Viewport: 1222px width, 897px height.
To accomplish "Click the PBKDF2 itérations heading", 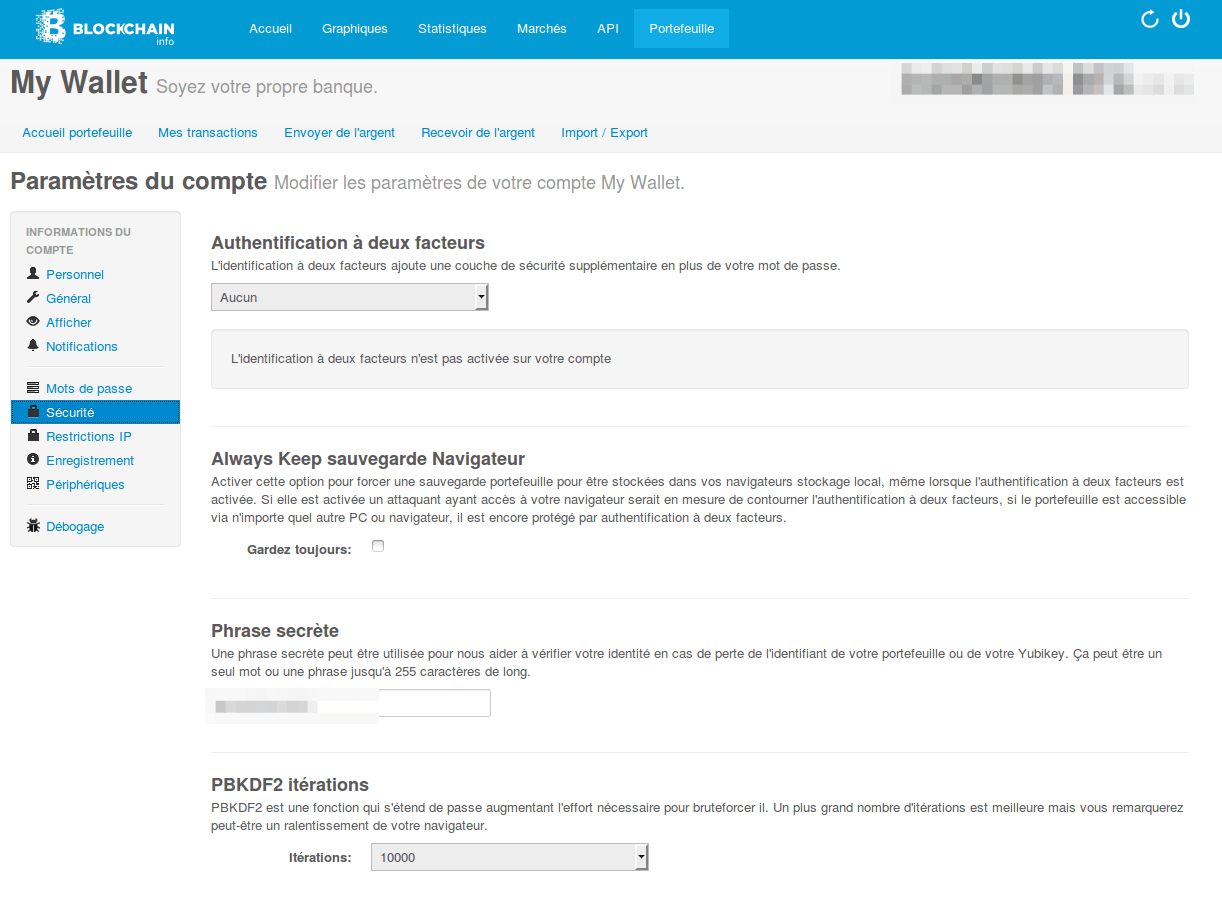I will (x=290, y=784).
